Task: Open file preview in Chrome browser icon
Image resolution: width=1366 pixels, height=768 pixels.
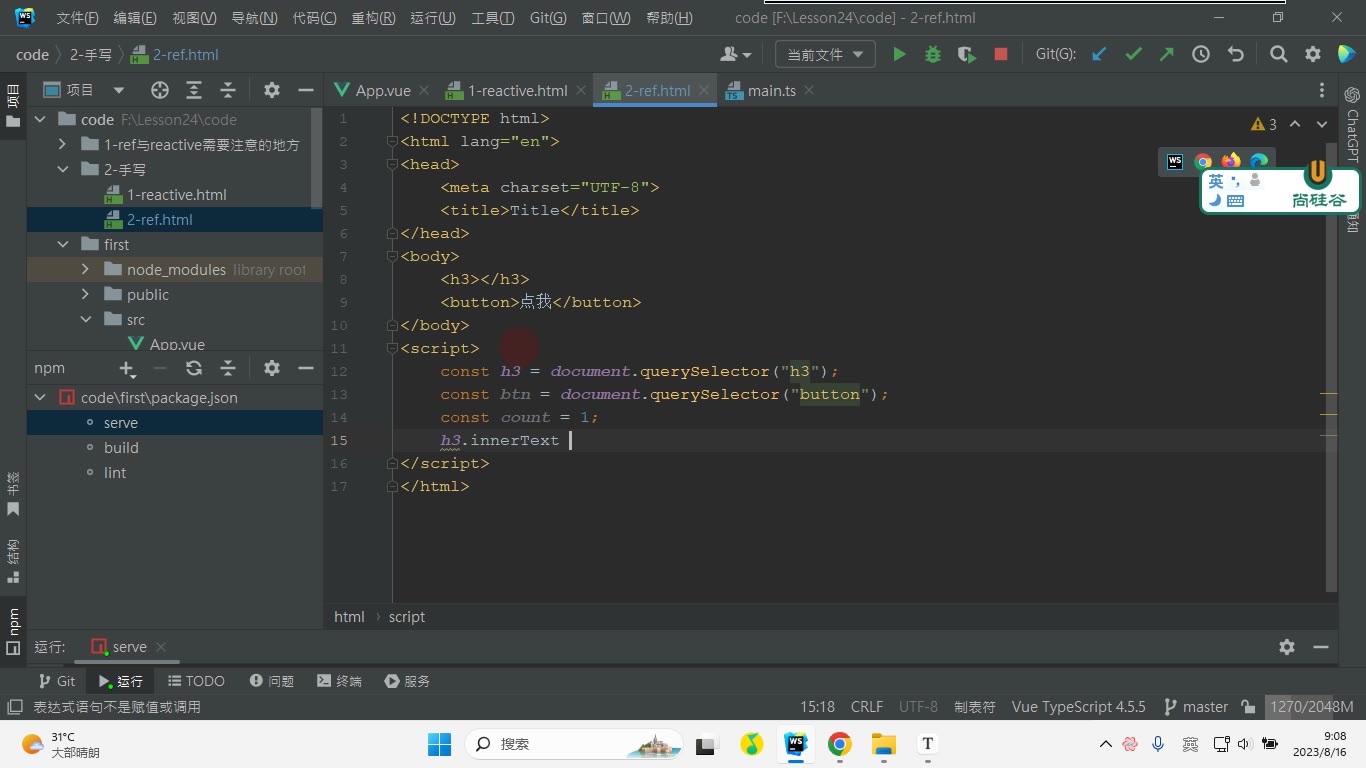Action: pos(1203,161)
